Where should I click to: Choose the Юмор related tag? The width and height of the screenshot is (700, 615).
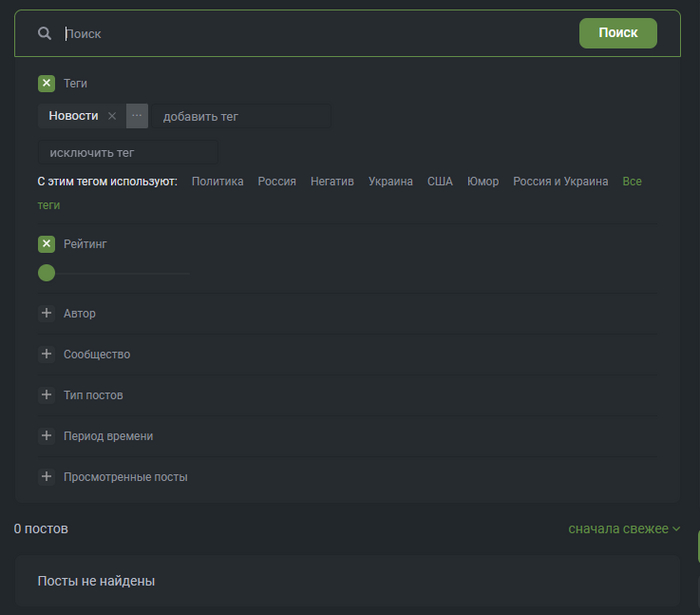pyautogui.click(x=483, y=181)
